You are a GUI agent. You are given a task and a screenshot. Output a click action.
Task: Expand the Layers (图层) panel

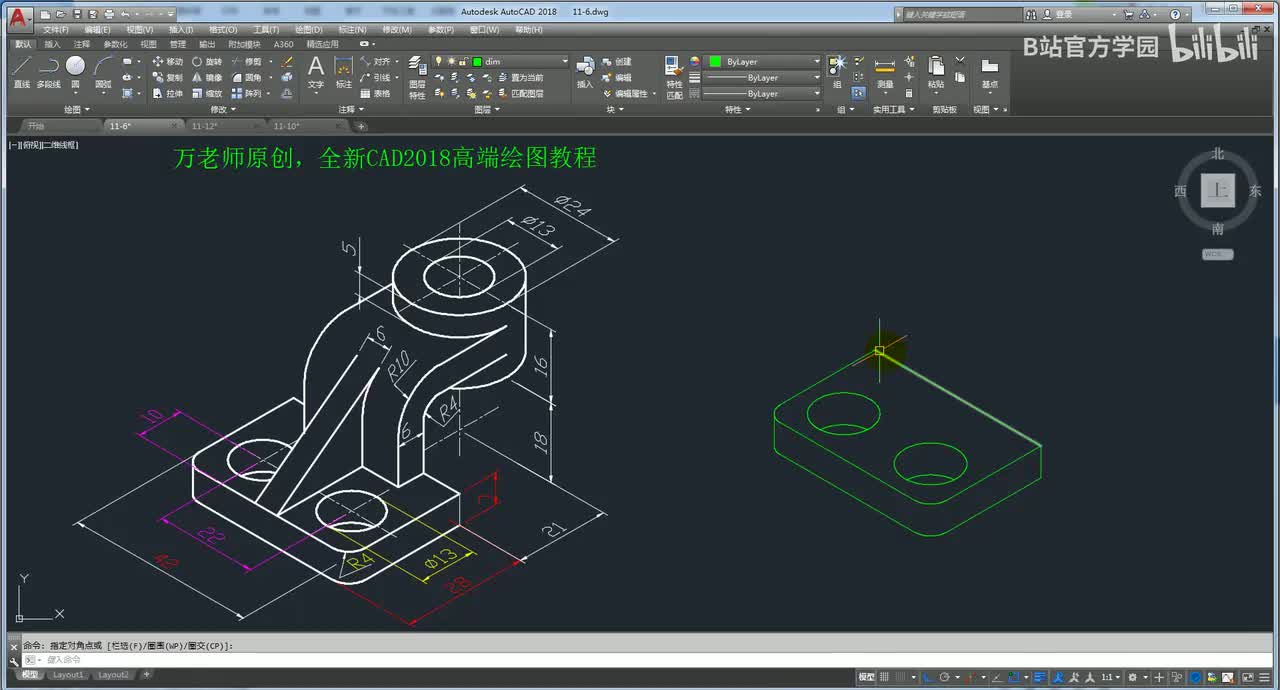click(x=486, y=109)
